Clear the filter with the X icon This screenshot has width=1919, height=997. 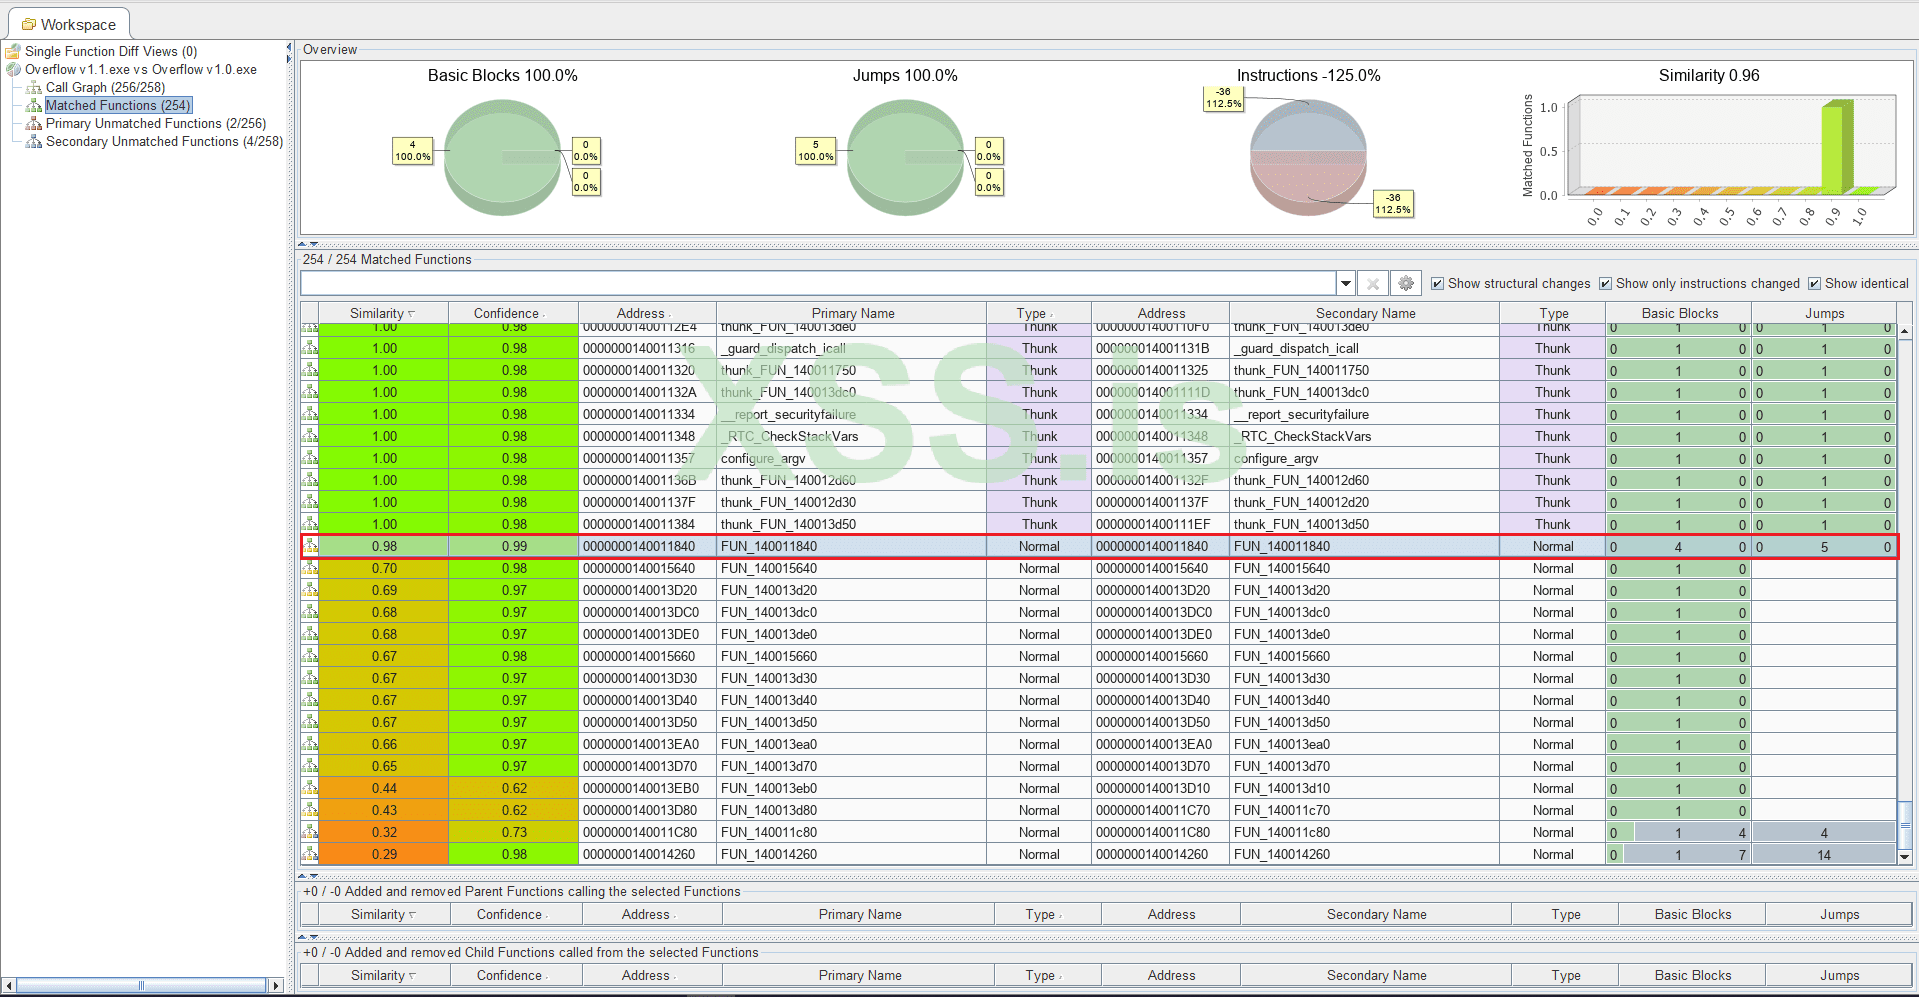point(1373,284)
